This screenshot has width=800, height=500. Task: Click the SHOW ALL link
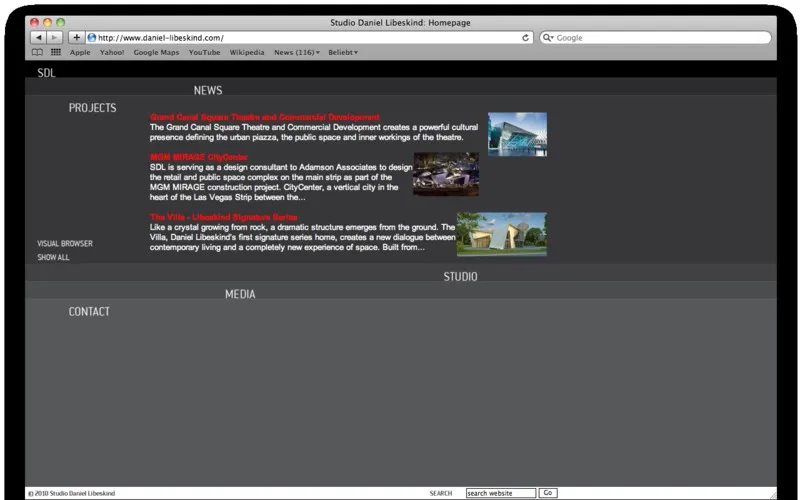point(53,257)
